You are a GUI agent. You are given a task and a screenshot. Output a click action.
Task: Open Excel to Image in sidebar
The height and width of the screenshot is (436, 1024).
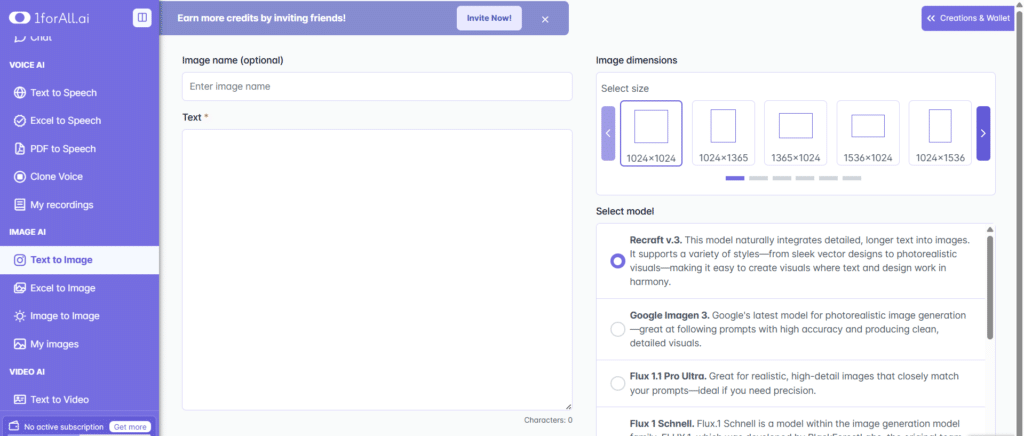[62, 288]
